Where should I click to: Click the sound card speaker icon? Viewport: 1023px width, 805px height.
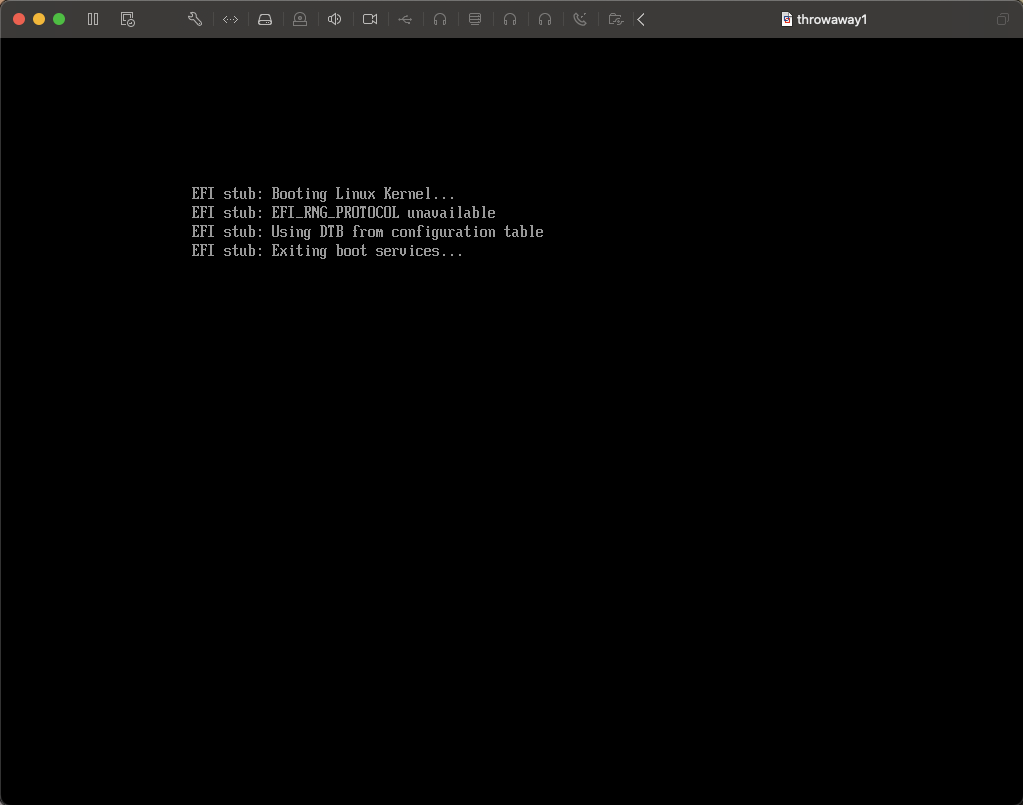point(335,20)
